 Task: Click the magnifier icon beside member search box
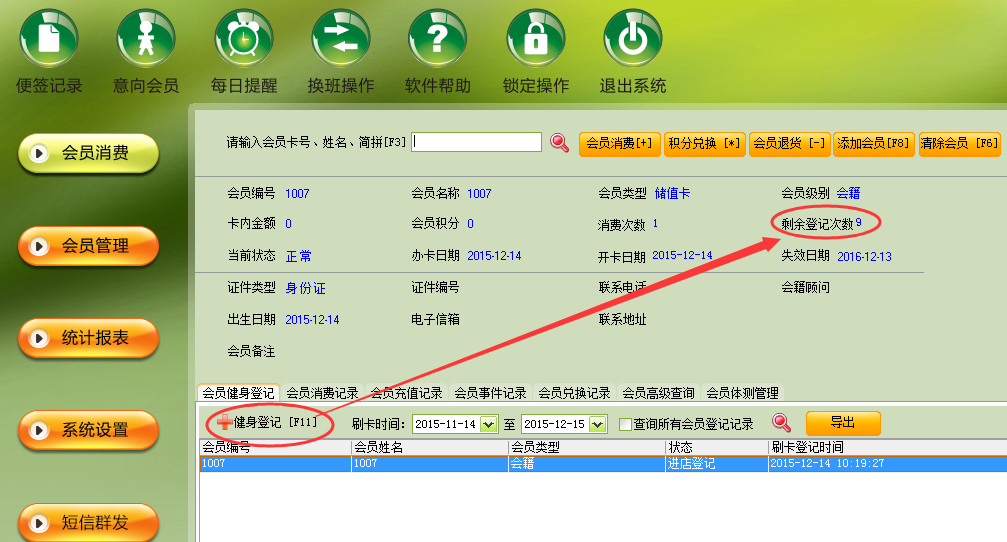(x=560, y=143)
